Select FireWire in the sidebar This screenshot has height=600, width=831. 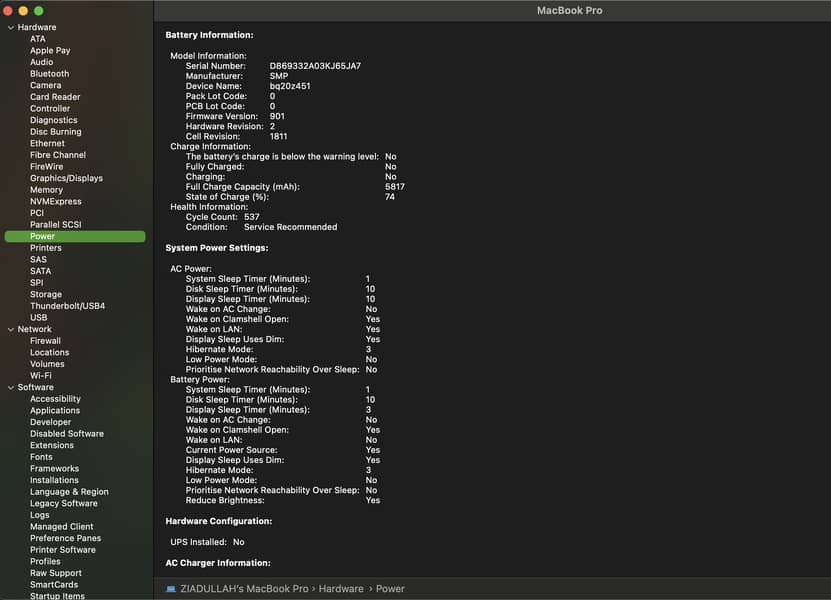pos(46,167)
